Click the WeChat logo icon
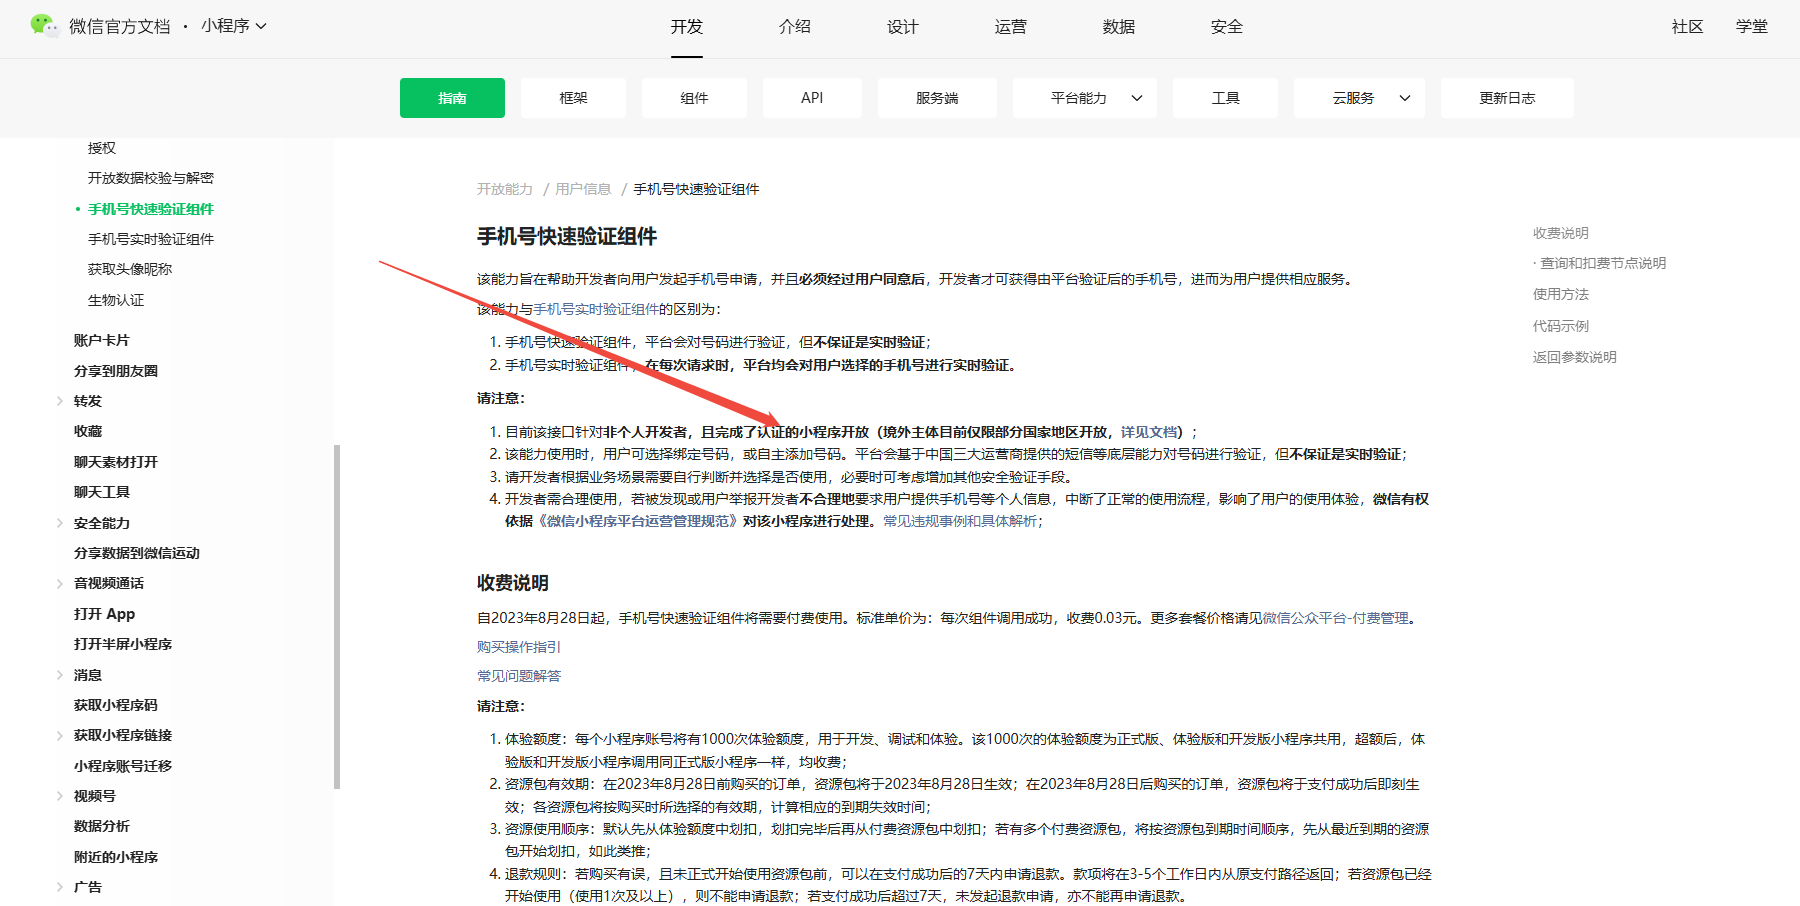Image resolution: width=1800 pixels, height=906 pixels. pyautogui.click(x=44, y=25)
